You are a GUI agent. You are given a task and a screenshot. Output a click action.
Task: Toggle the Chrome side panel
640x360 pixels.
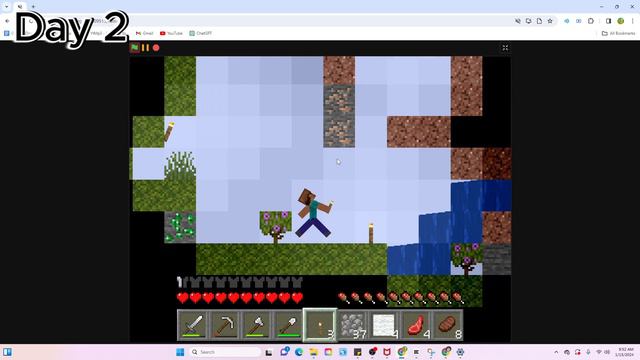[x=608, y=21]
